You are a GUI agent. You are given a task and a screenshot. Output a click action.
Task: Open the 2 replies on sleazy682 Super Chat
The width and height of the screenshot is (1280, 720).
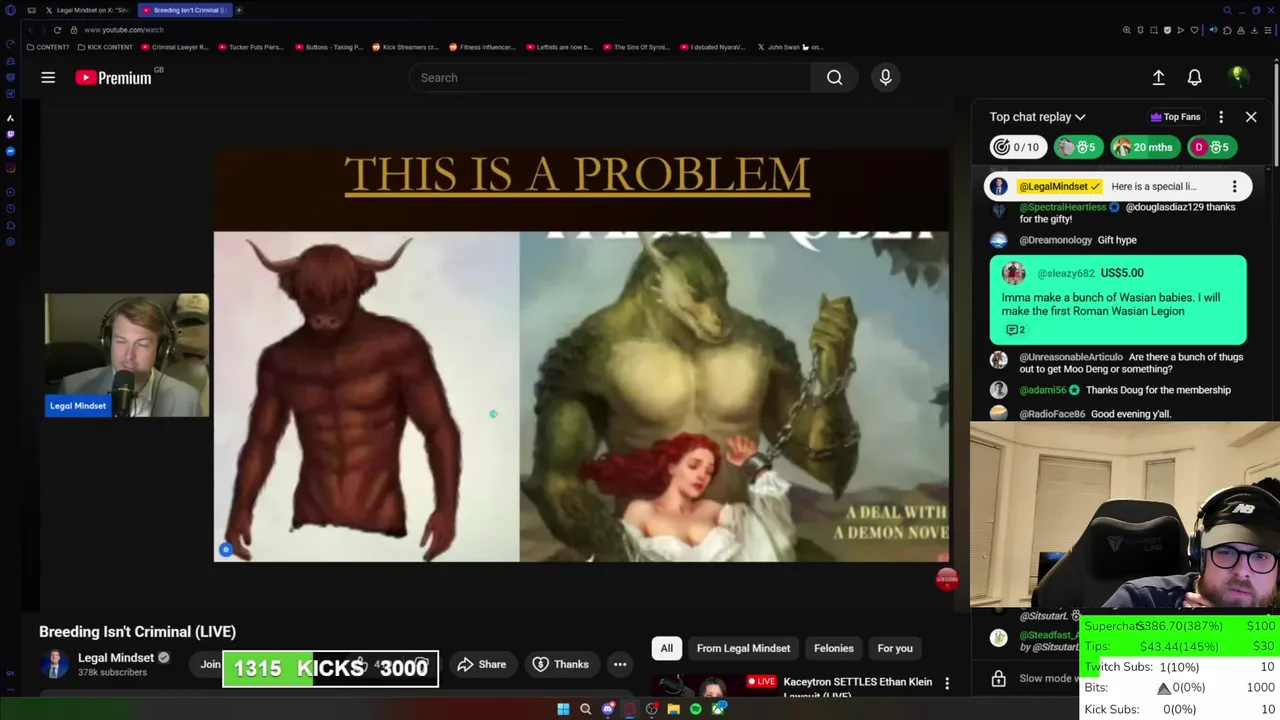pyautogui.click(x=1015, y=330)
